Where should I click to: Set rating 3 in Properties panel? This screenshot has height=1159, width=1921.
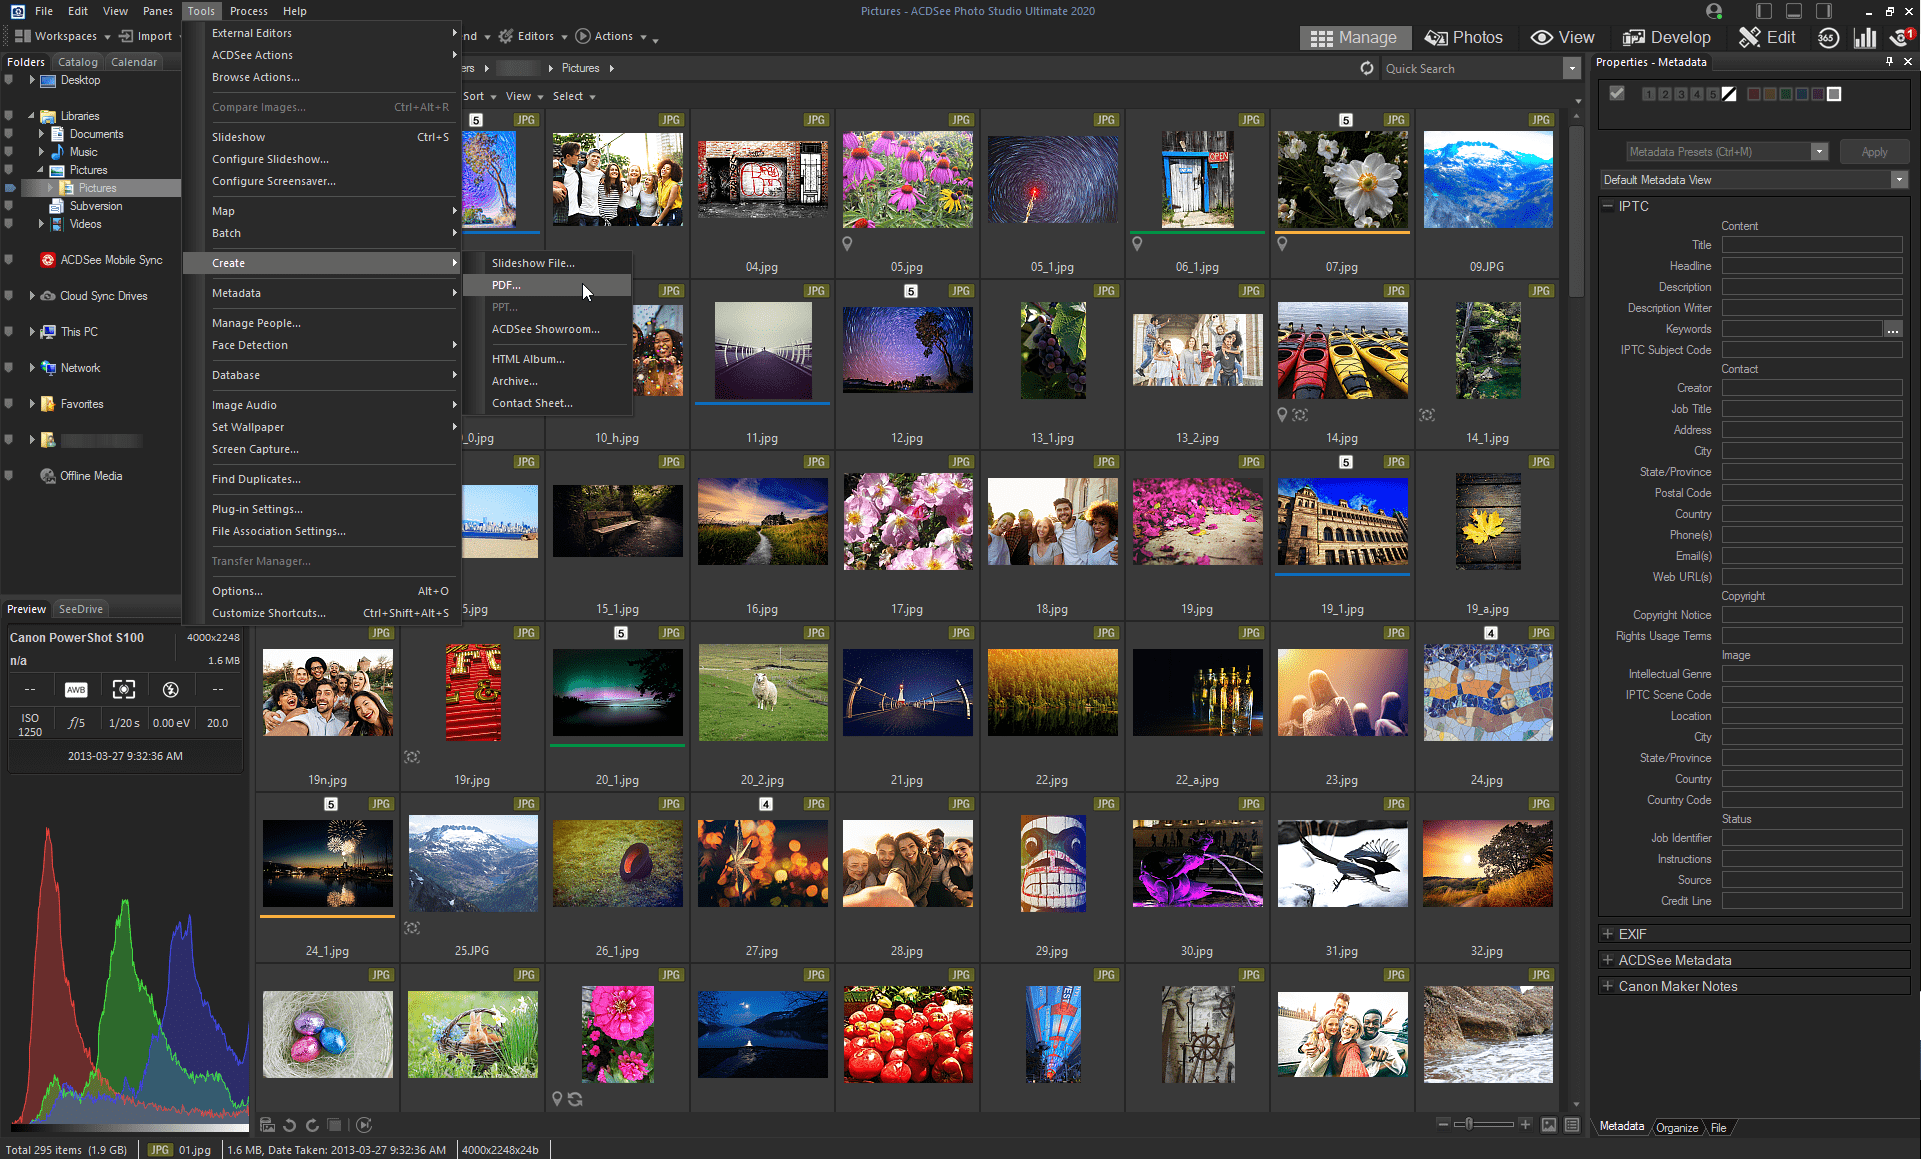pyautogui.click(x=1681, y=94)
